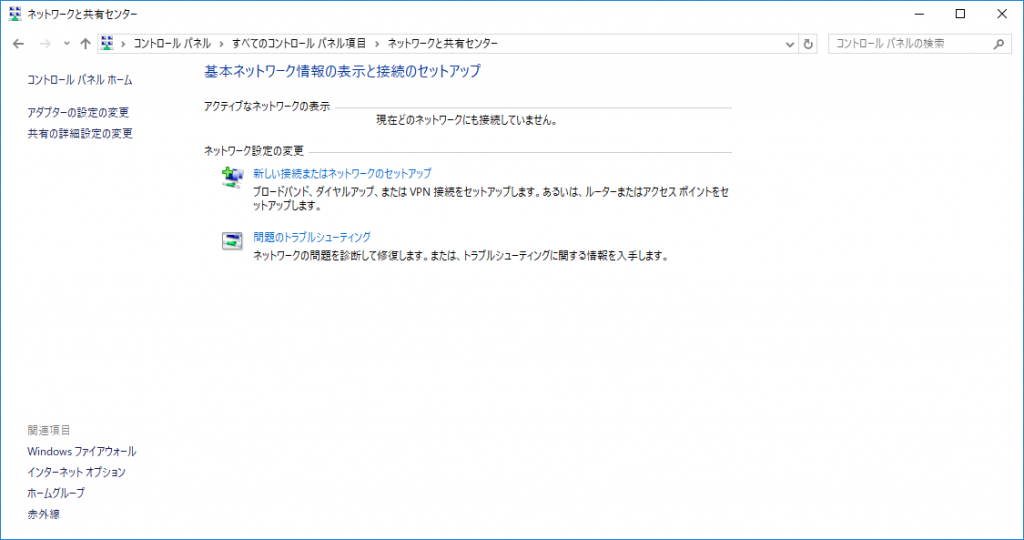Click the Back navigation arrow

[18, 44]
